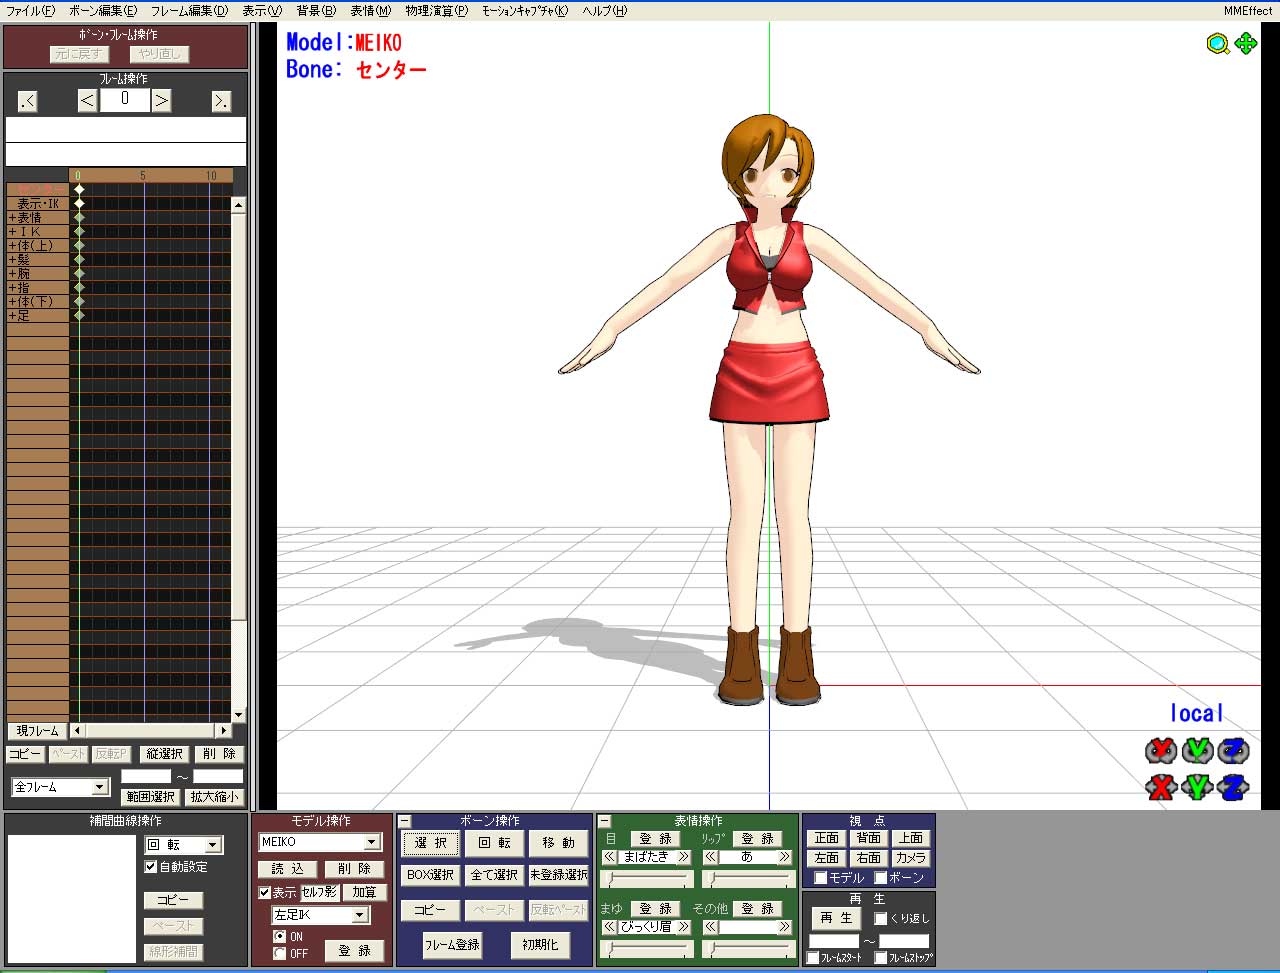Open the ボーン編集(E) menu

click(x=103, y=11)
